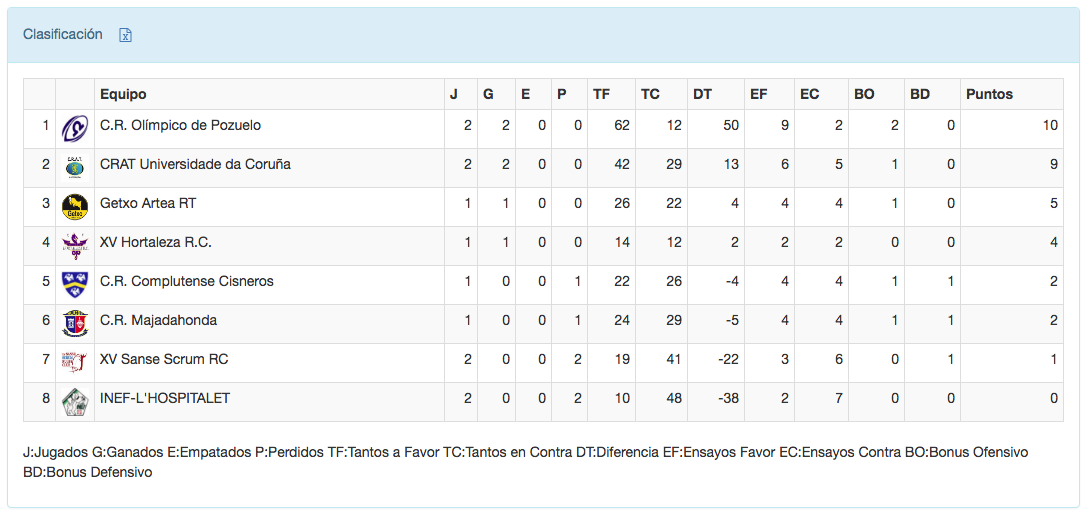Click CRAT Universidade da Coruña team logo
Image resolution: width=1087 pixels, height=516 pixels.
(x=75, y=167)
